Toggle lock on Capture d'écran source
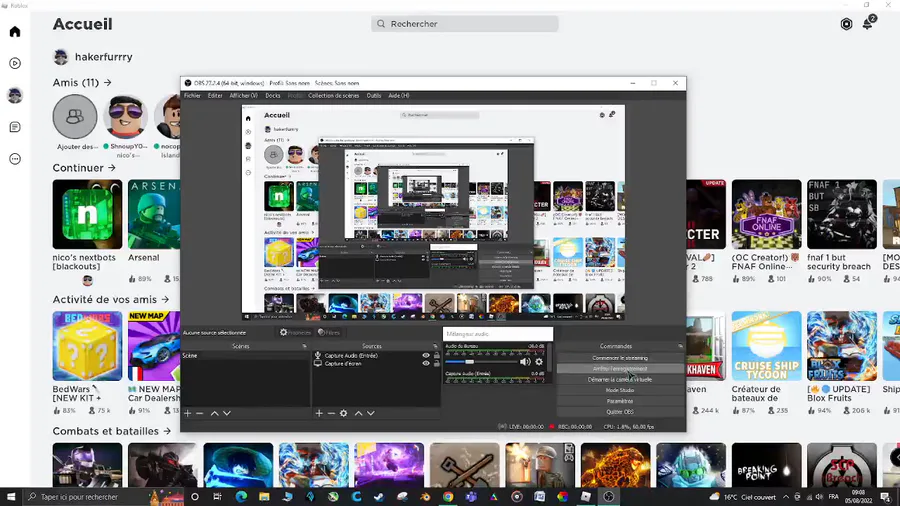900x506 pixels. pos(436,363)
